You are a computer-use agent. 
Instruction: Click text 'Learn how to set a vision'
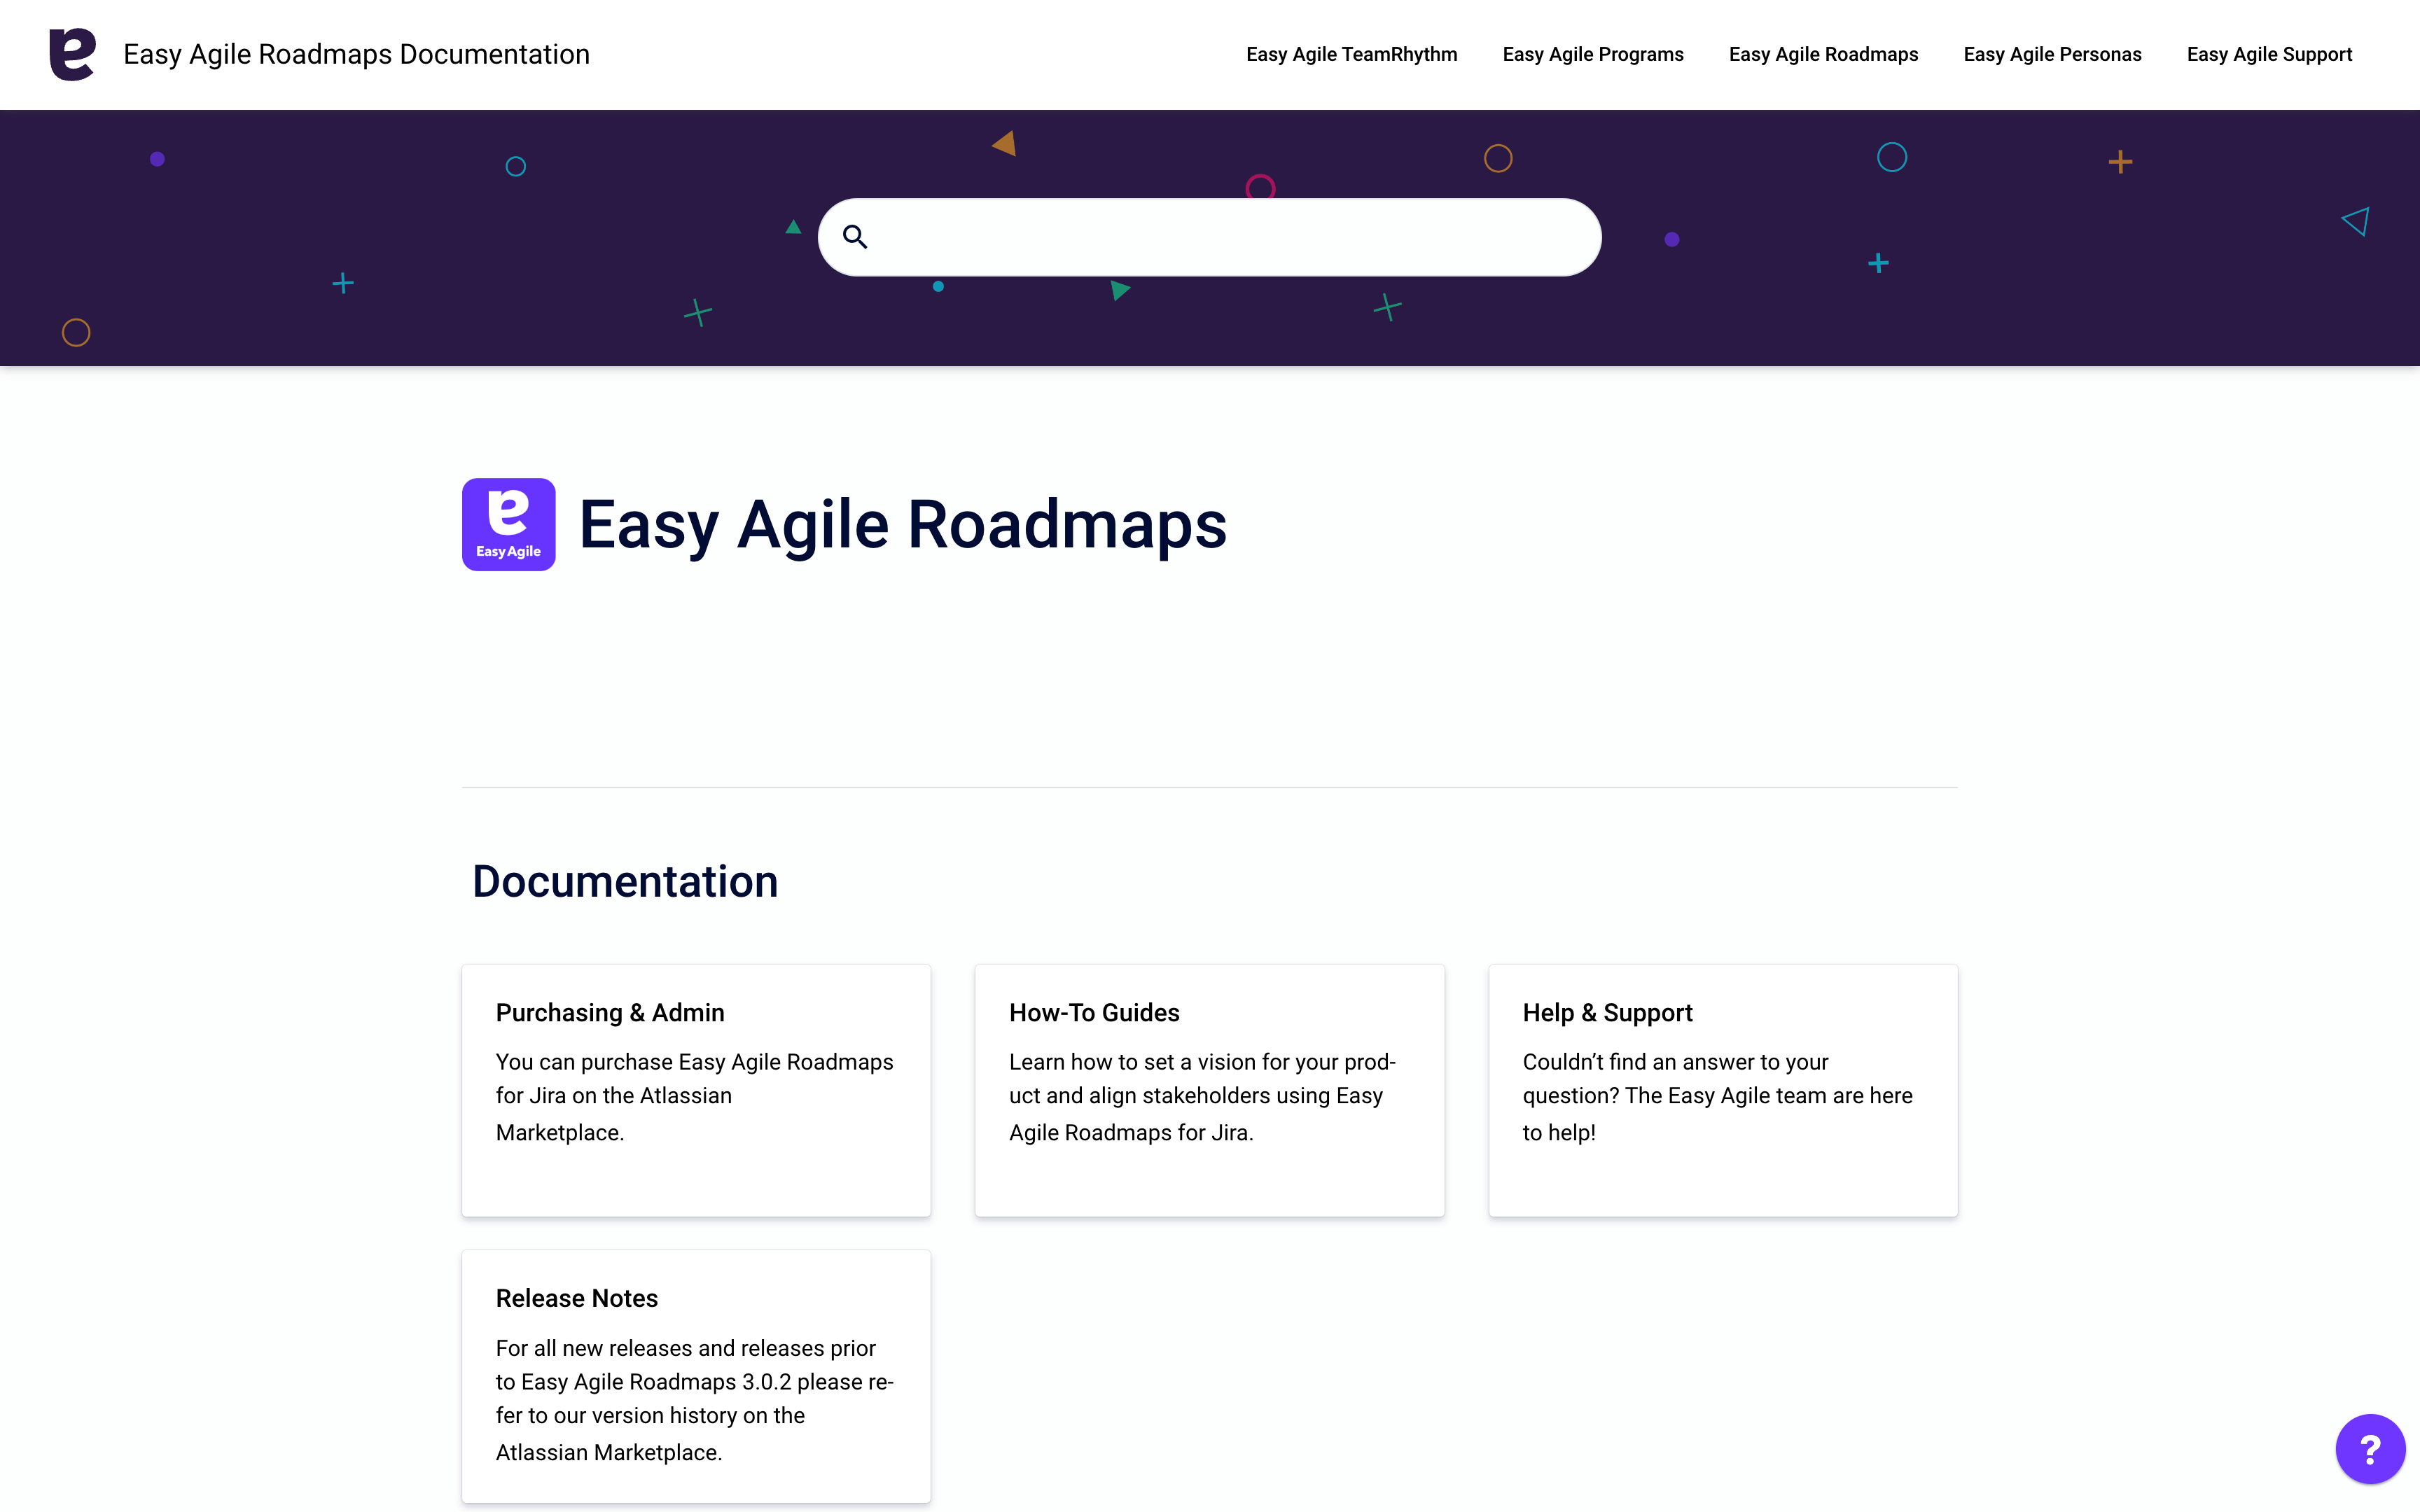1132,1062
